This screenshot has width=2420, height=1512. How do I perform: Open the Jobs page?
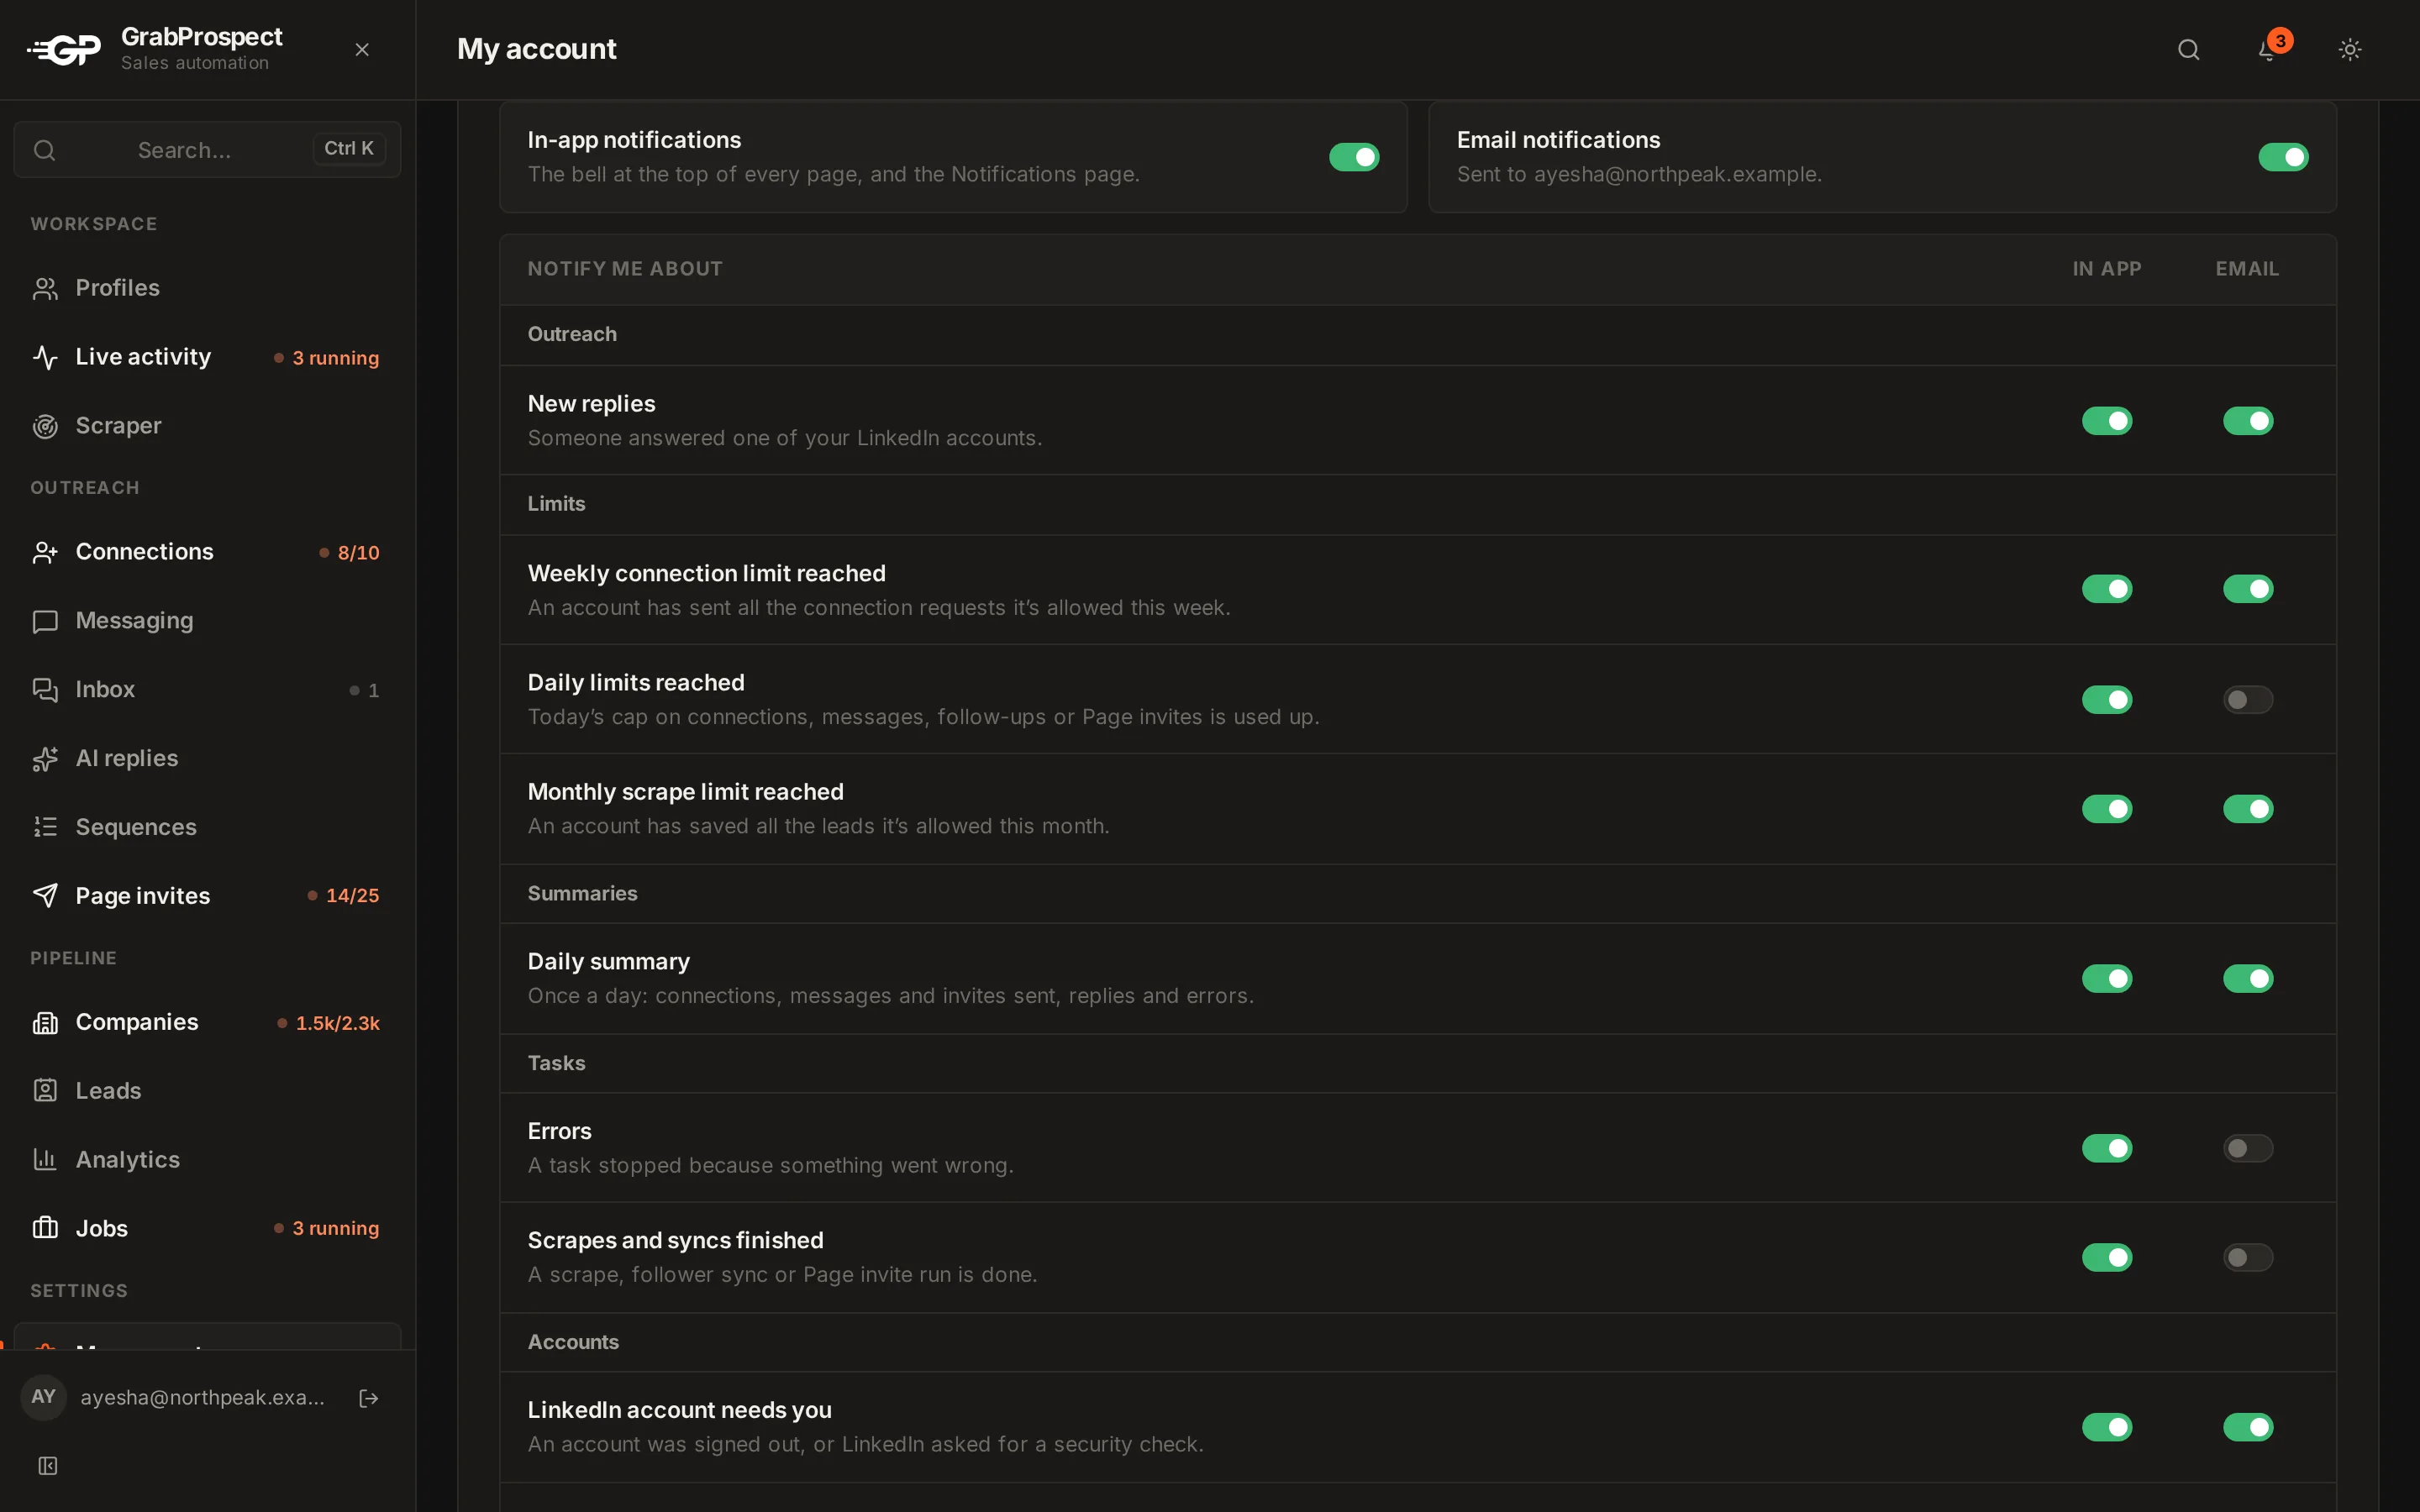tap(207, 1228)
